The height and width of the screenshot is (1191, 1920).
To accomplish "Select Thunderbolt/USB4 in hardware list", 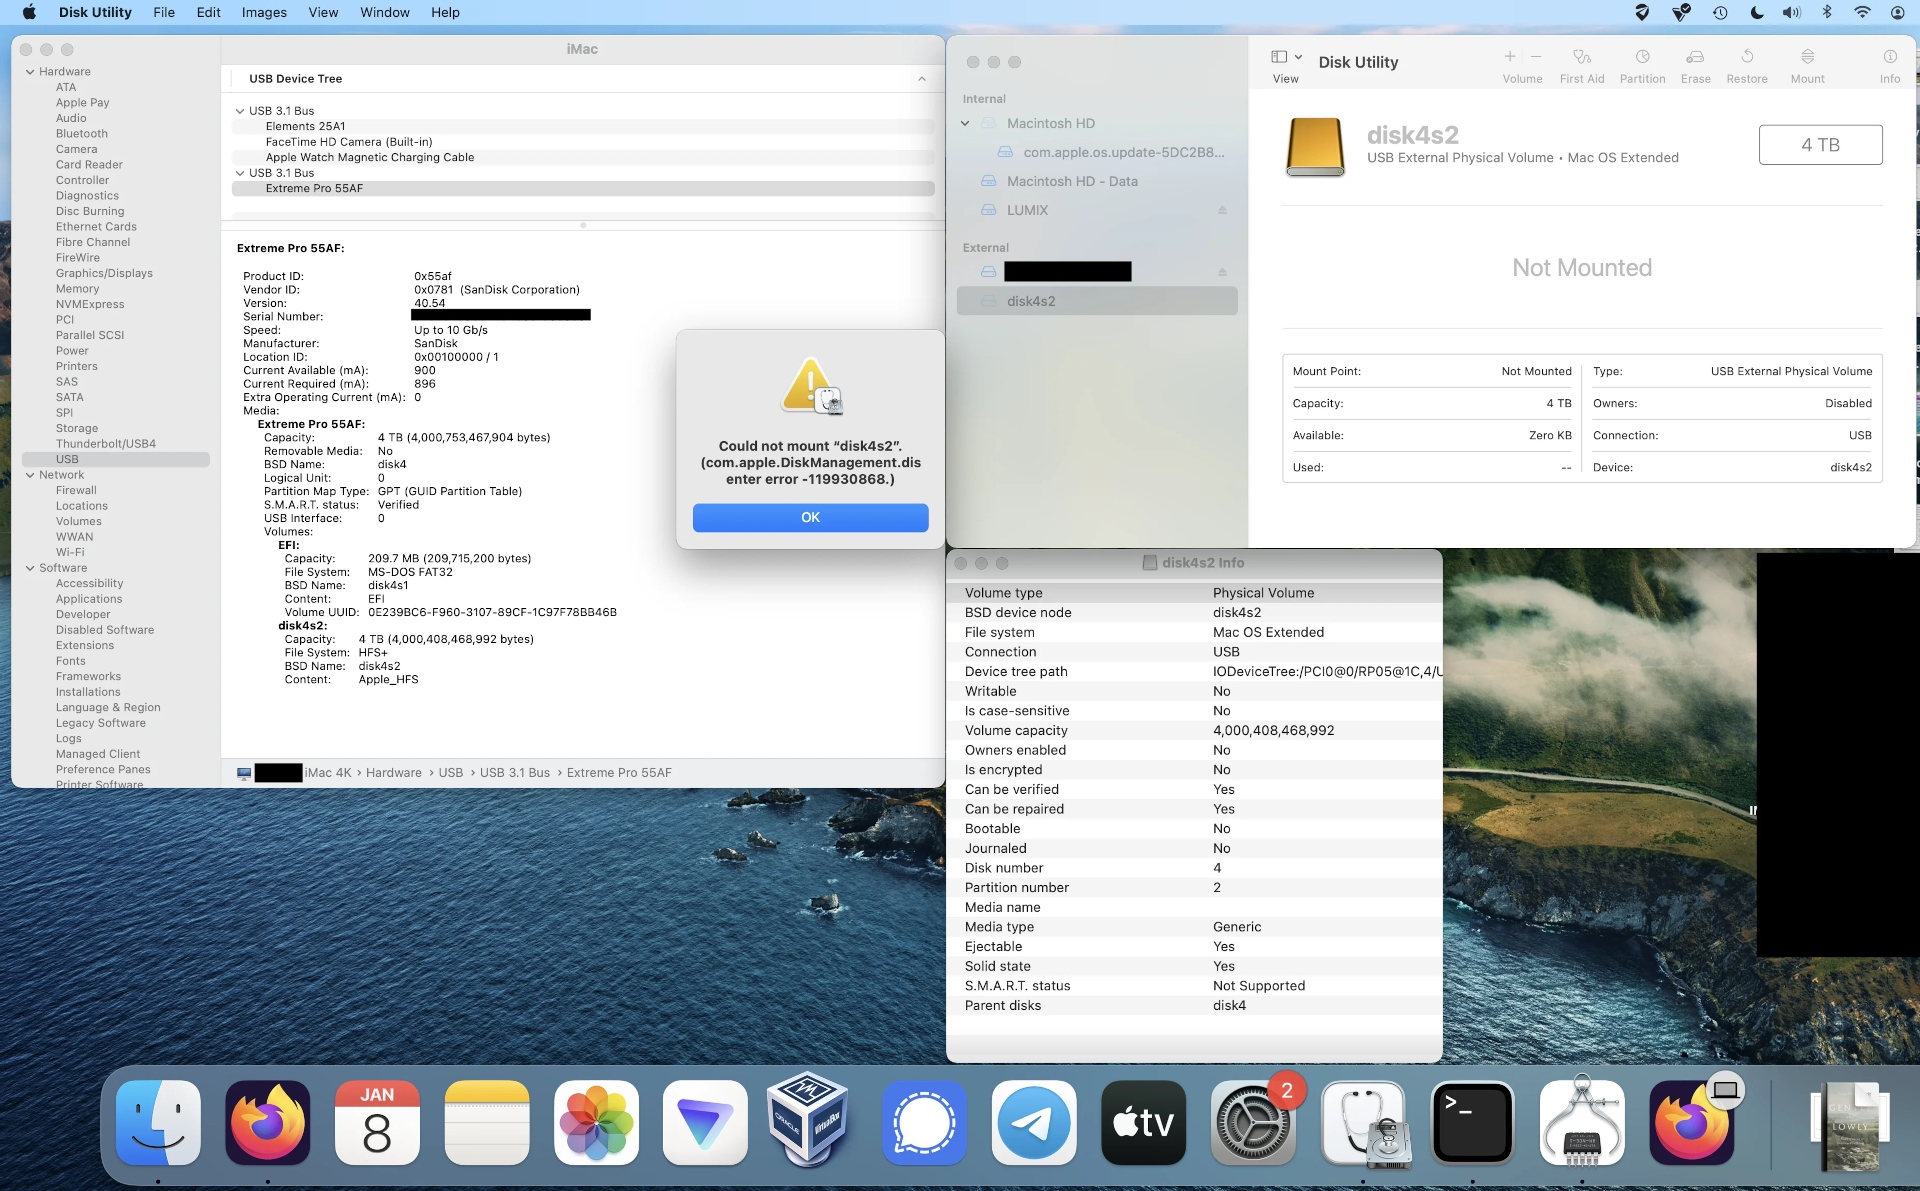I will pyautogui.click(x=105, y=444).
